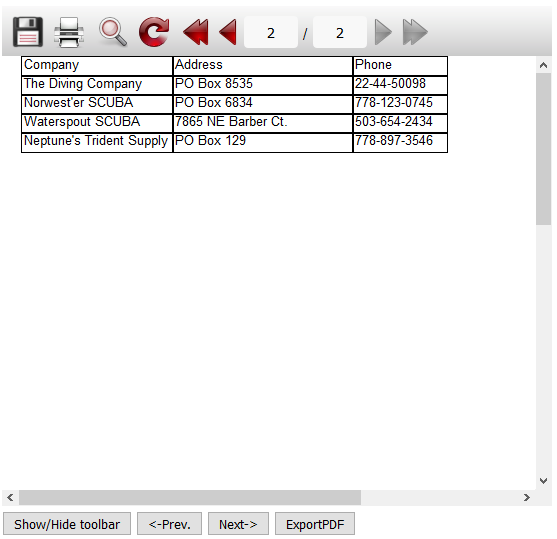Click the Show/Hide toolbar button
557x539 pixels.
pyautogui.click(x=67, y=524)
